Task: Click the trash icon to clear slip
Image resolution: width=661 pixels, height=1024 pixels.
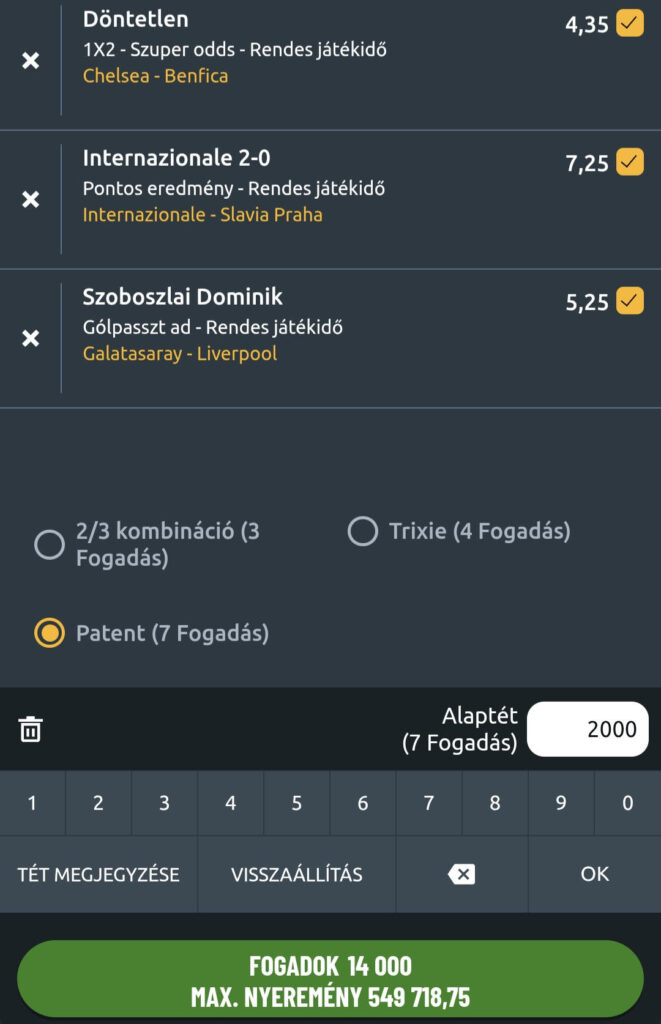Action: [31, 730]
